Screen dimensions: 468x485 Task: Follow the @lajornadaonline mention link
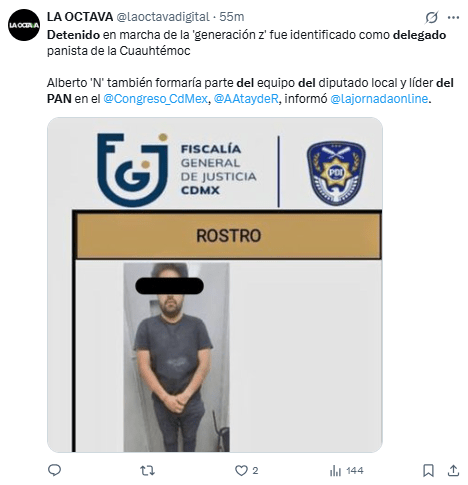pyautogui.click(x=379, y=99)
